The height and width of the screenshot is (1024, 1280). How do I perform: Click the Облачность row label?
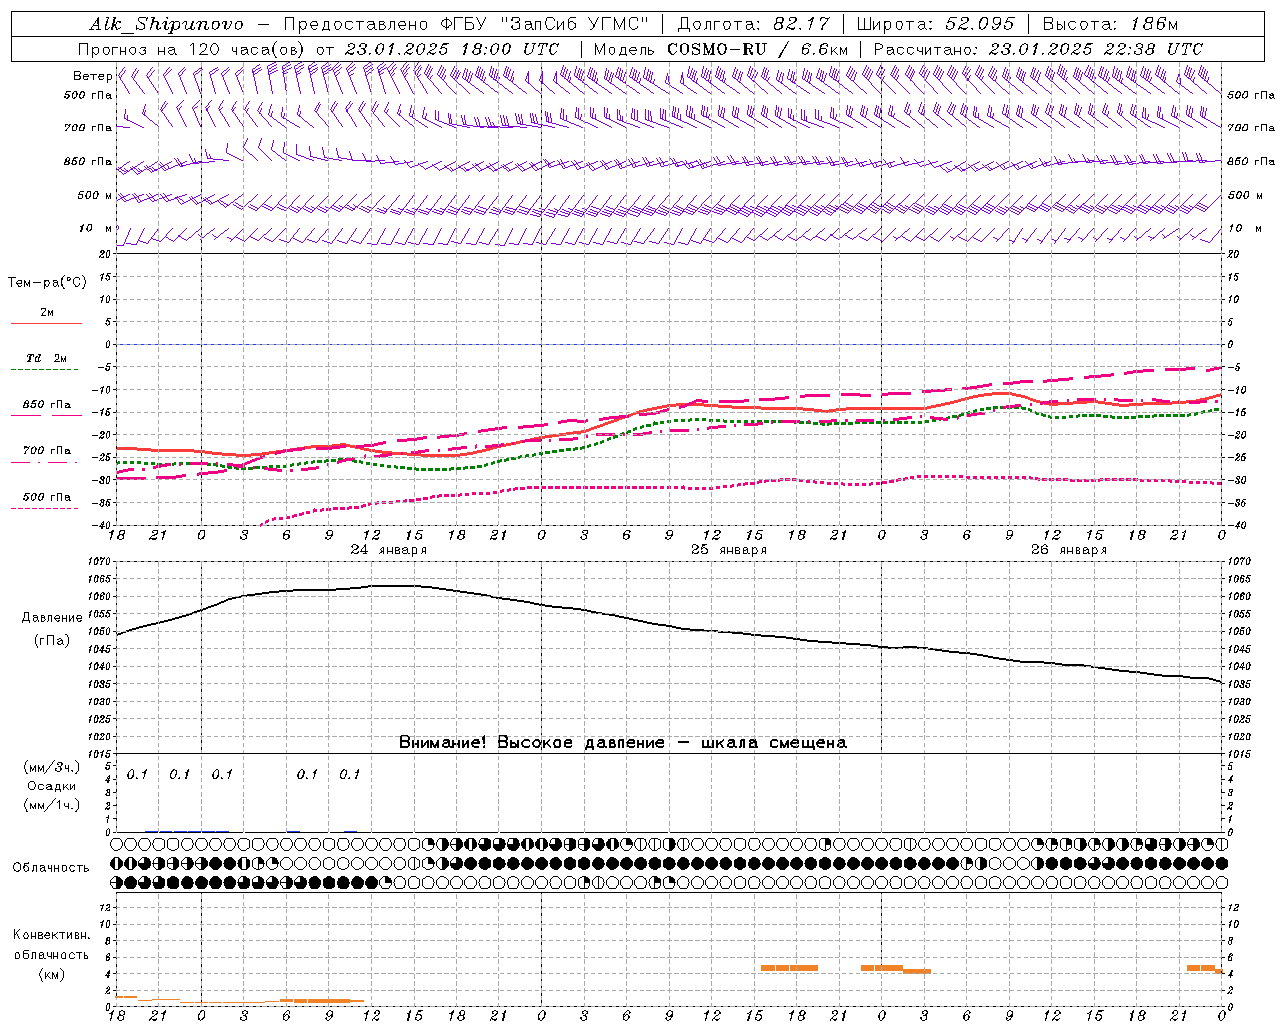click(x=51, y=868)
